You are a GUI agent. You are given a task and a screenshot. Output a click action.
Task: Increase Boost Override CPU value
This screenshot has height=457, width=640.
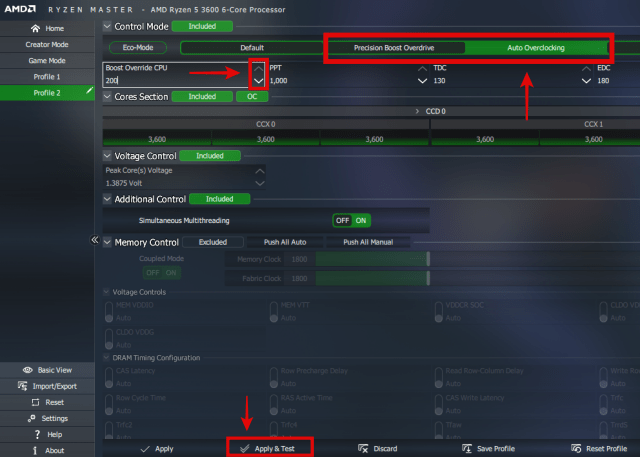click(x=258, y=68)
